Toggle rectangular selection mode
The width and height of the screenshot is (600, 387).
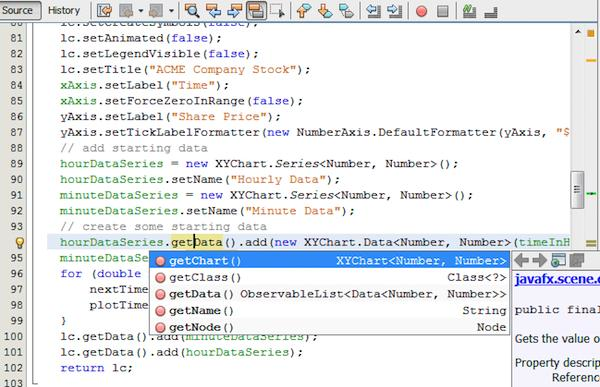[277, 10]
